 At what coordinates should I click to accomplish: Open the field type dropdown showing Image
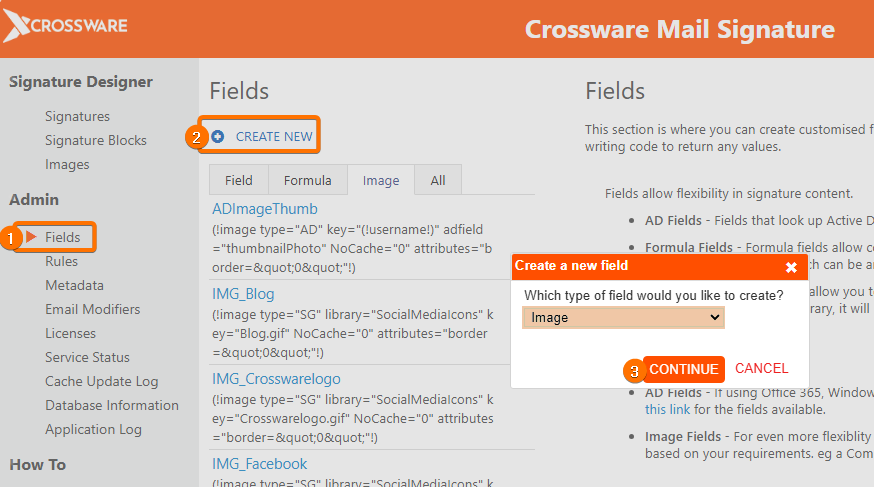coord(623,317)
